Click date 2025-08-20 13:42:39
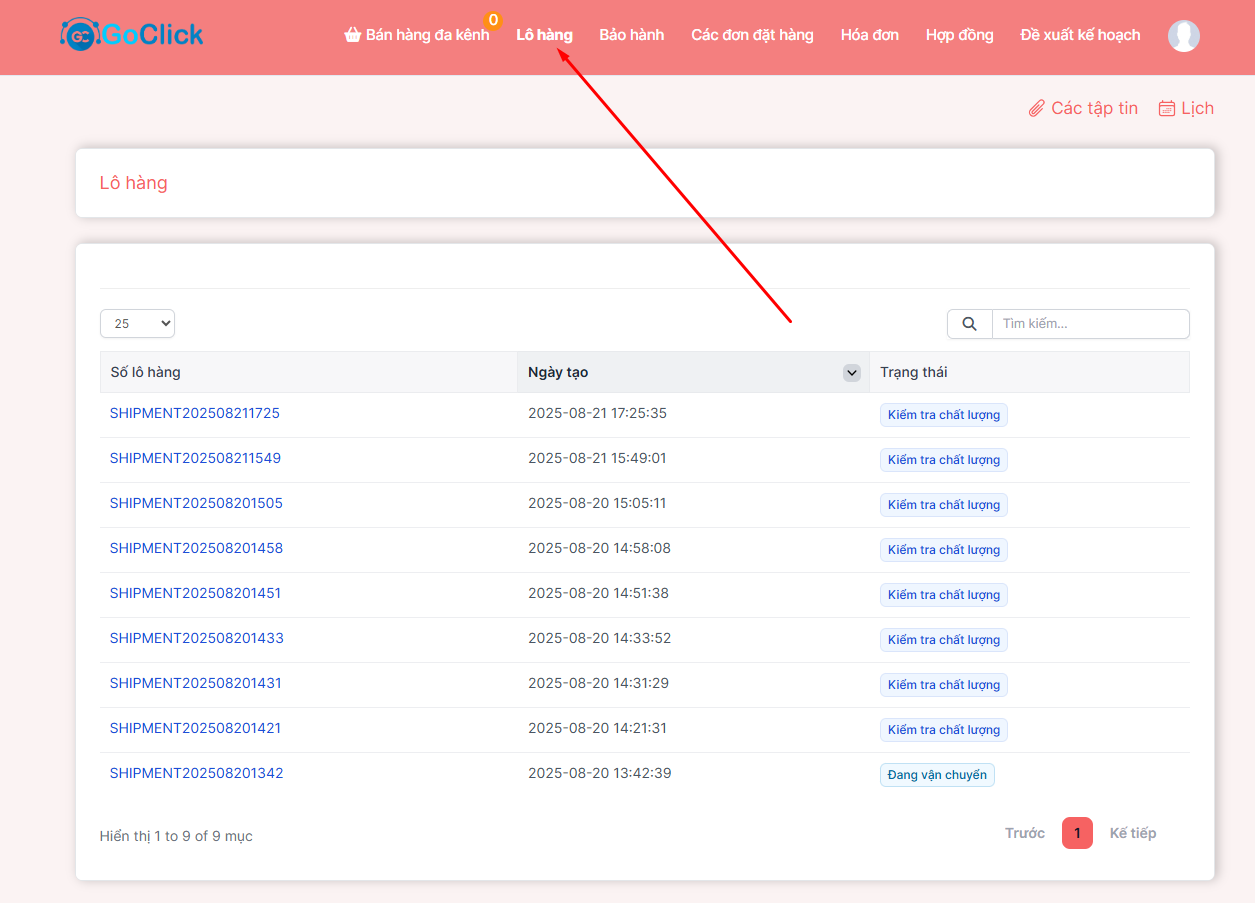This screenshot has width=1255, height=903. (x=600, y=773)
